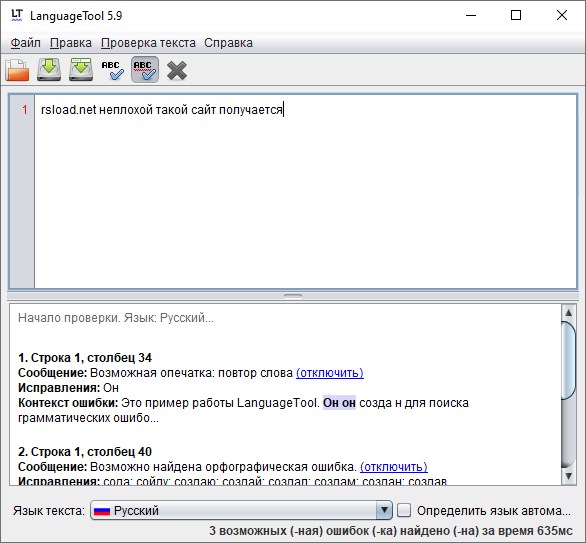Open the Правка menu
The image size is (586, 543).
71,43
